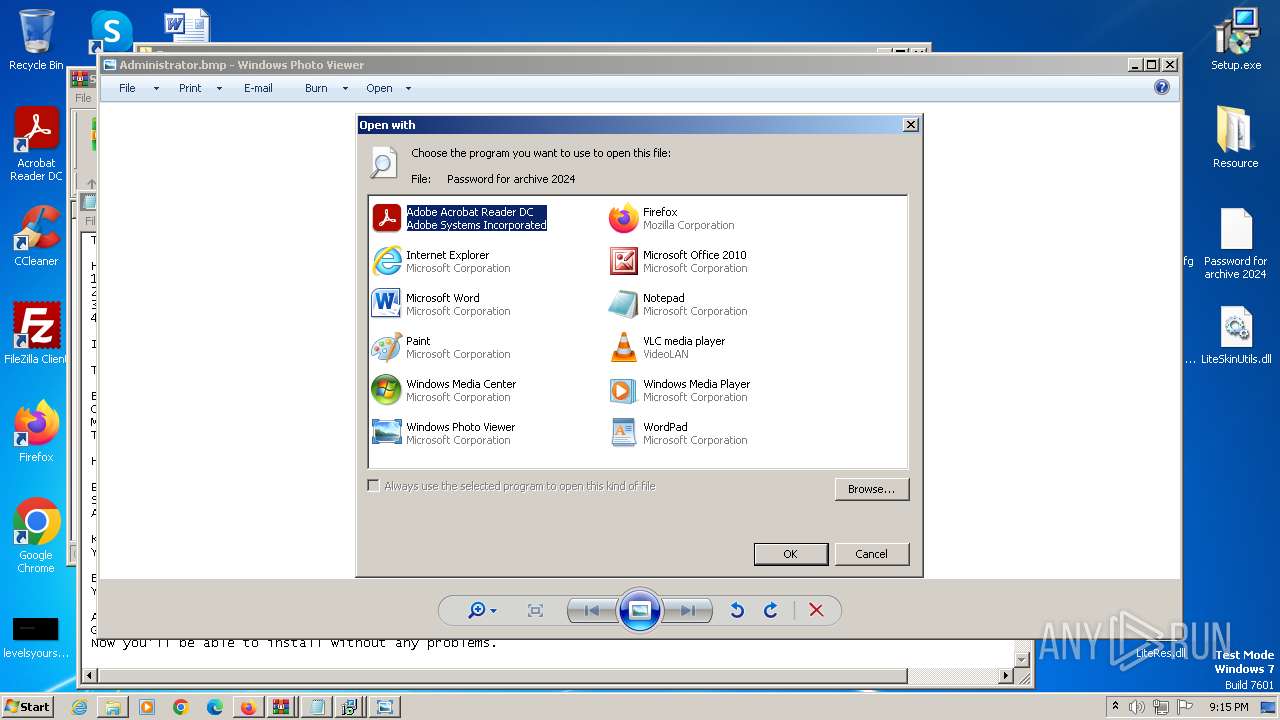Click the Actual size button
This screenshot has width=1280, height=720.
(x=535, y=610)
